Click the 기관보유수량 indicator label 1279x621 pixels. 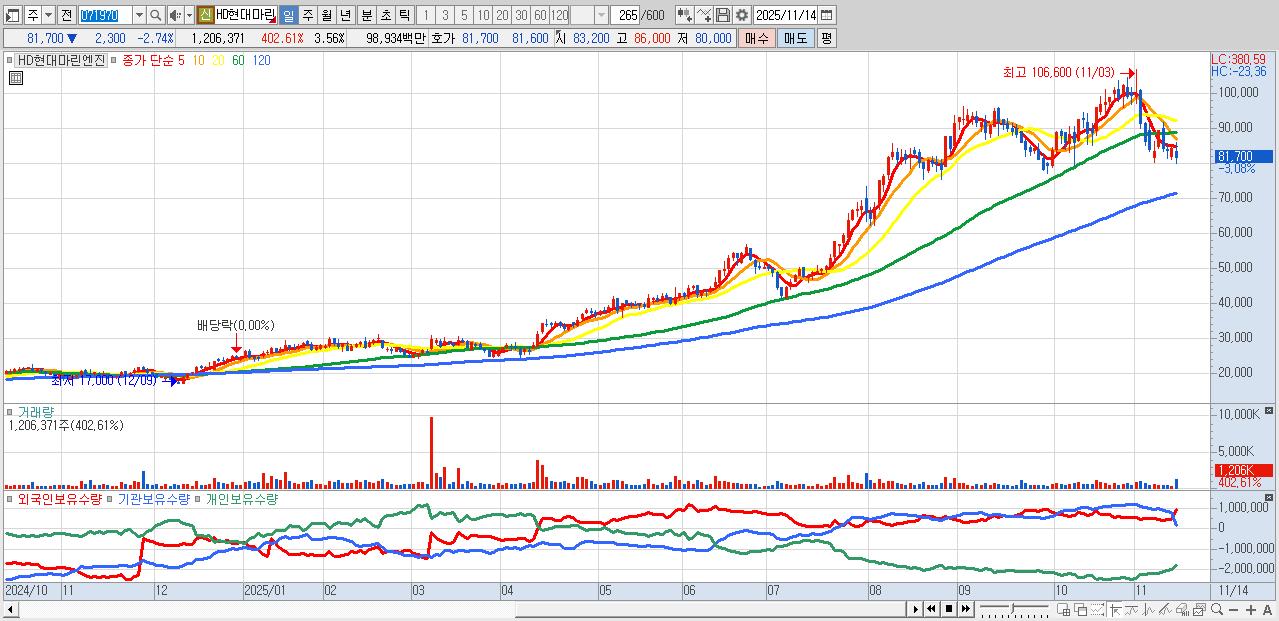pyautogui.click(x=153, y=498)
